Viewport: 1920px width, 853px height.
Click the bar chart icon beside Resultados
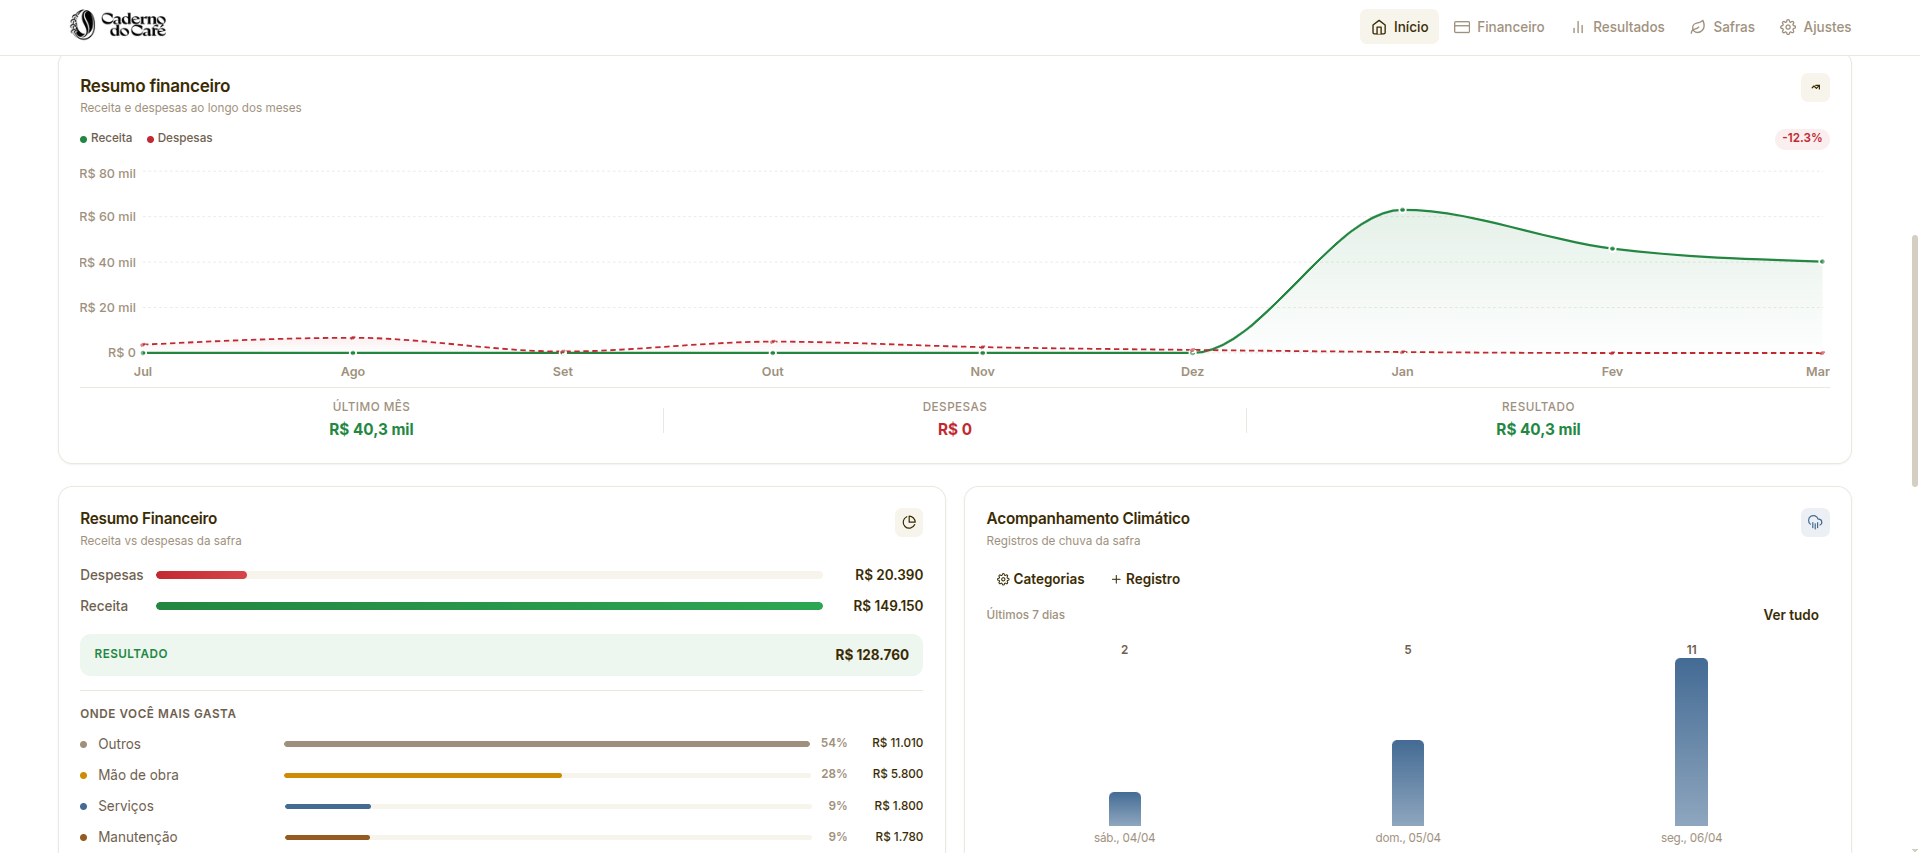pyautogui.click(x=1578, y=27)
